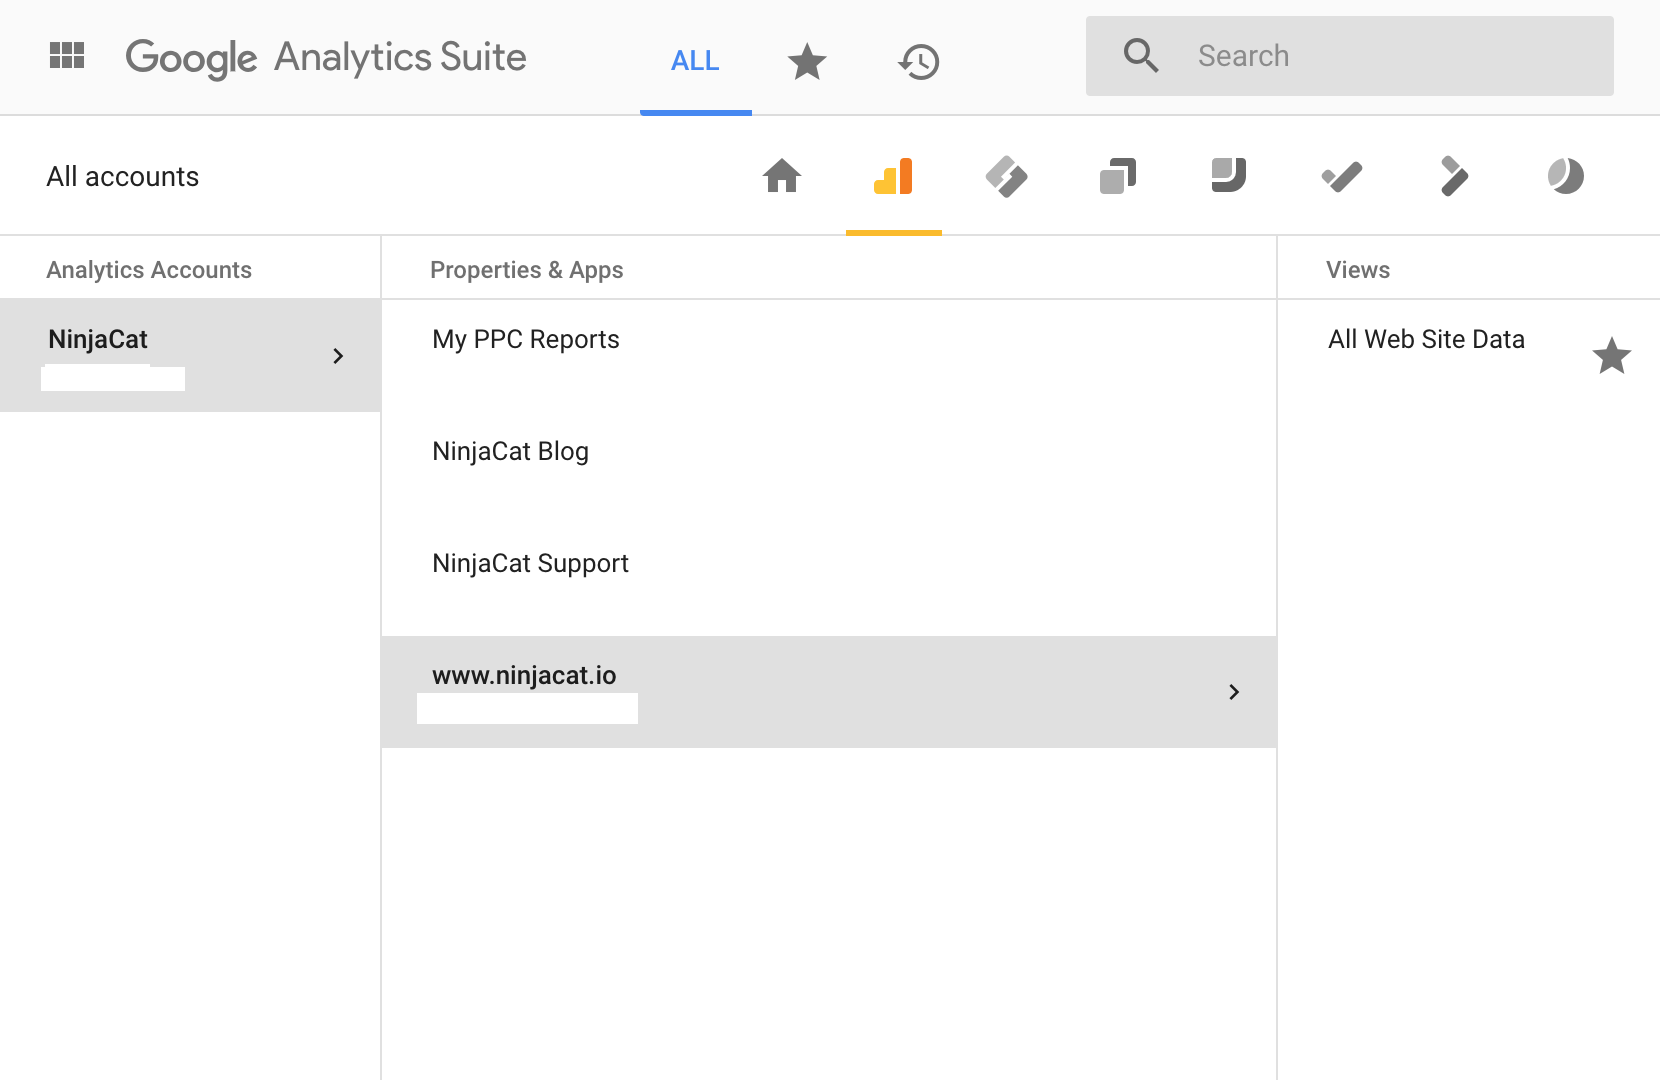Image resolution: width=1660 pixels, height=1080 pixels.
Task: Open the apps grid launcher icon
Action: (x=67, y=56)
